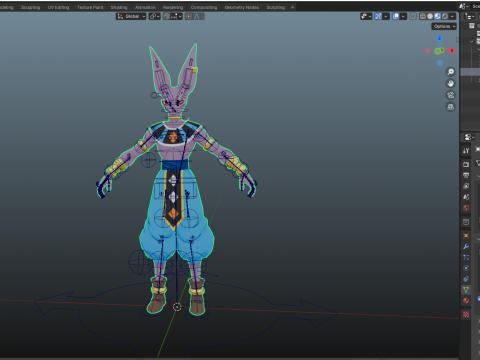Open the Render properties tab
The height and width of the screenshot is (360, 480).
coord(466,164)
